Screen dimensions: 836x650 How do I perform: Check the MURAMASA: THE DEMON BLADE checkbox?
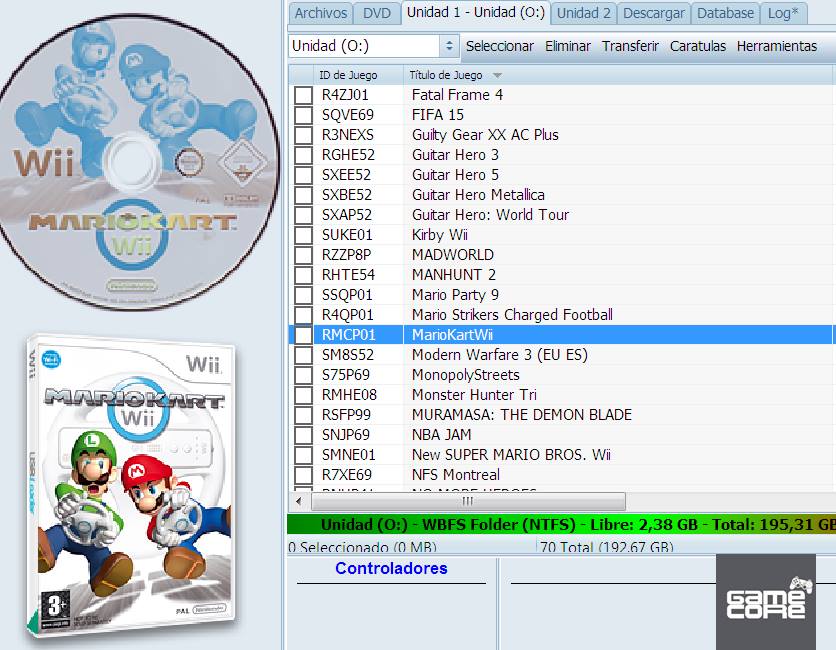coord(303,415)
